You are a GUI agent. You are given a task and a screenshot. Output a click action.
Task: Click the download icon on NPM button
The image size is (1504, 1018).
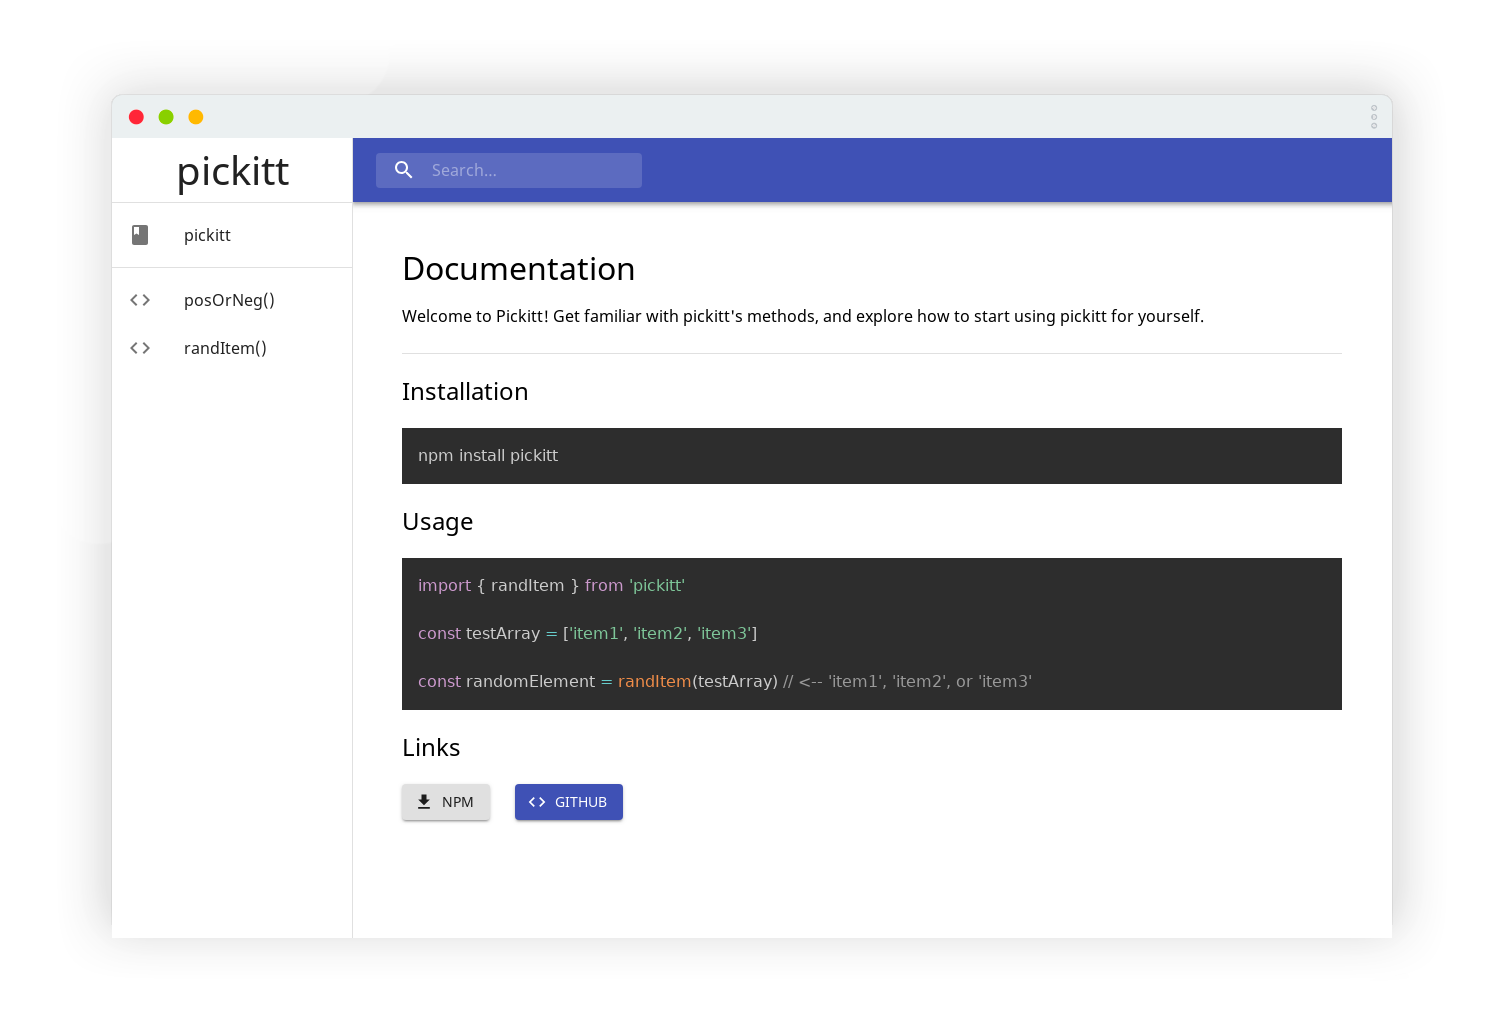[x=424, y=802]
